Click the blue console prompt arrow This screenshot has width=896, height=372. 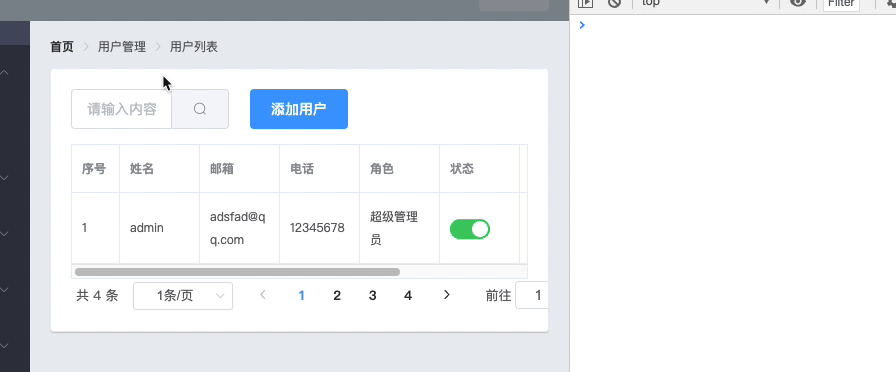[582, 25]
